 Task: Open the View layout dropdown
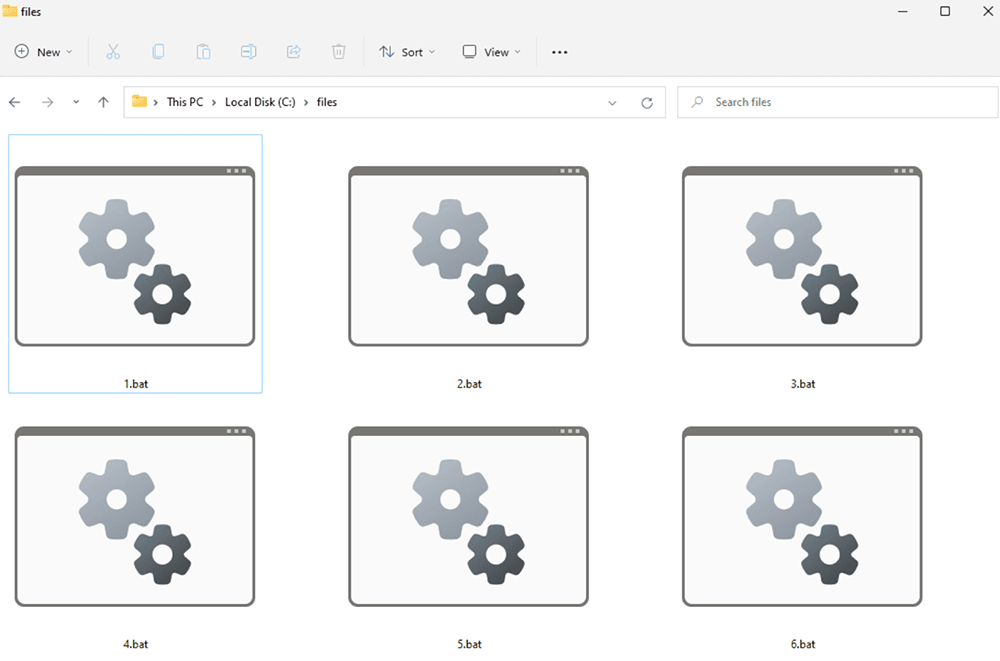[491, 52]
